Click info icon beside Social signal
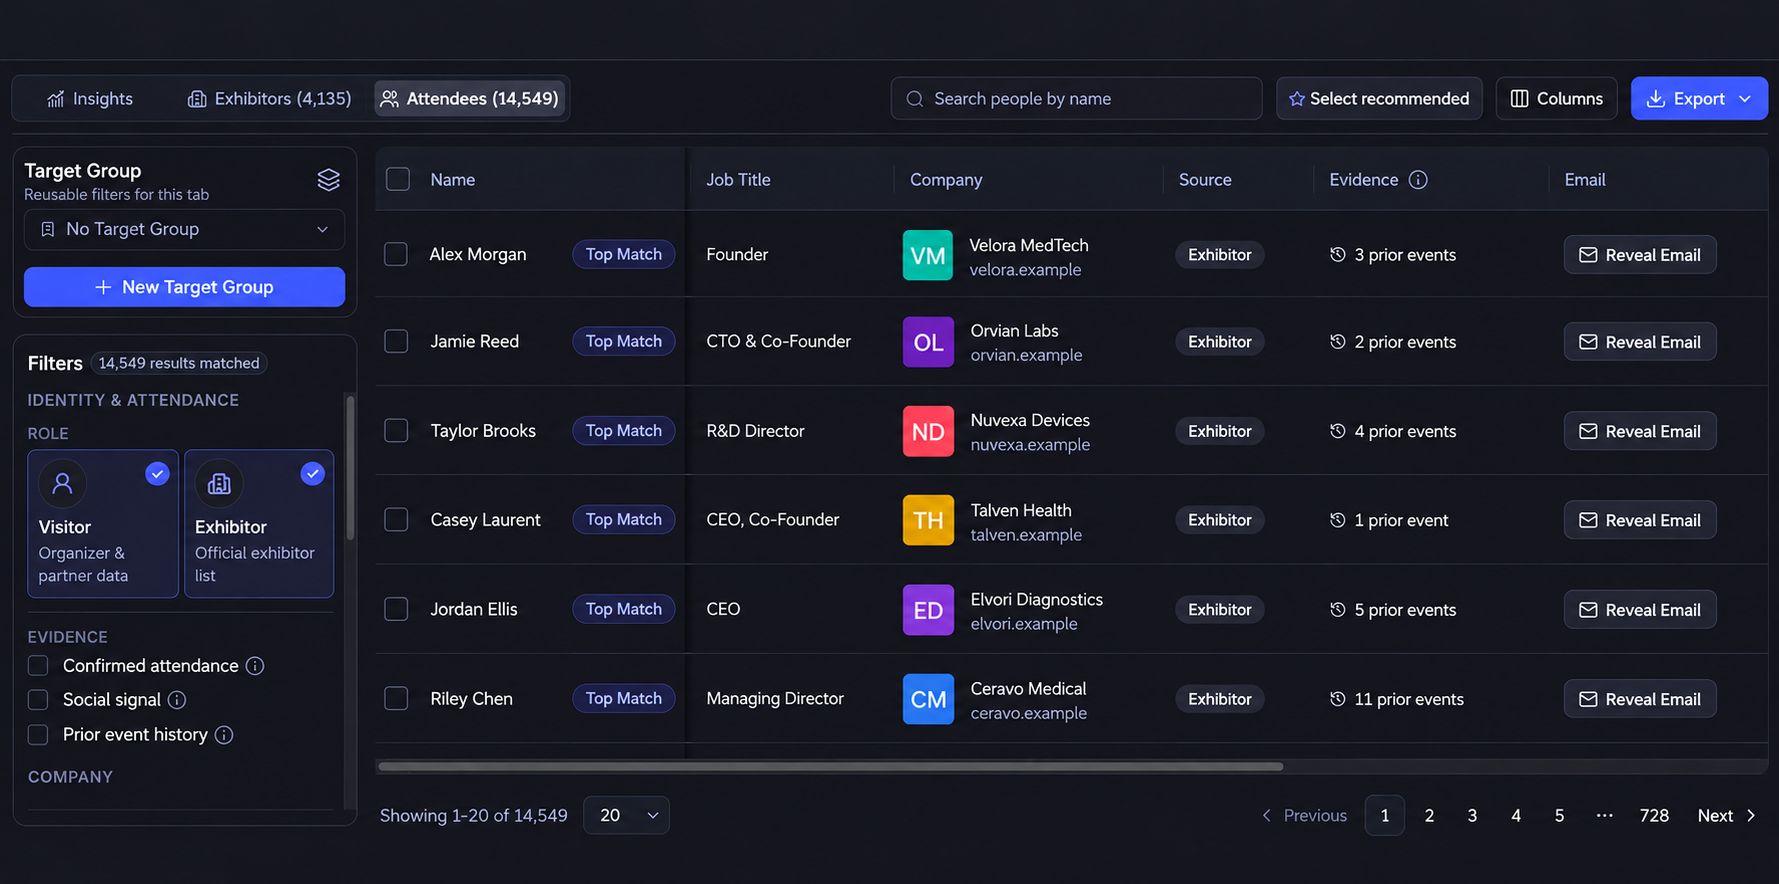This screenshot has width=1779, height=884. click(x=177, y=700)
